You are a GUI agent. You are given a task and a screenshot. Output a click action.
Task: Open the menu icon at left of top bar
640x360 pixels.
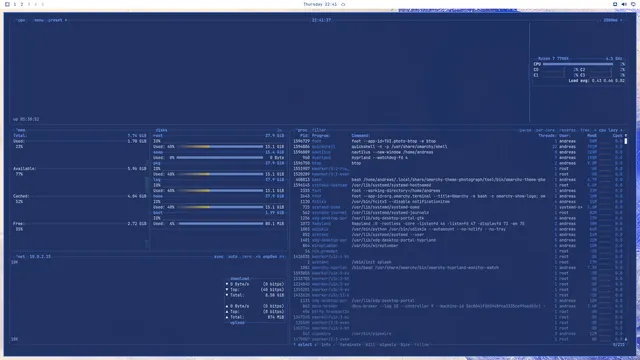click(x=7, y=4)
